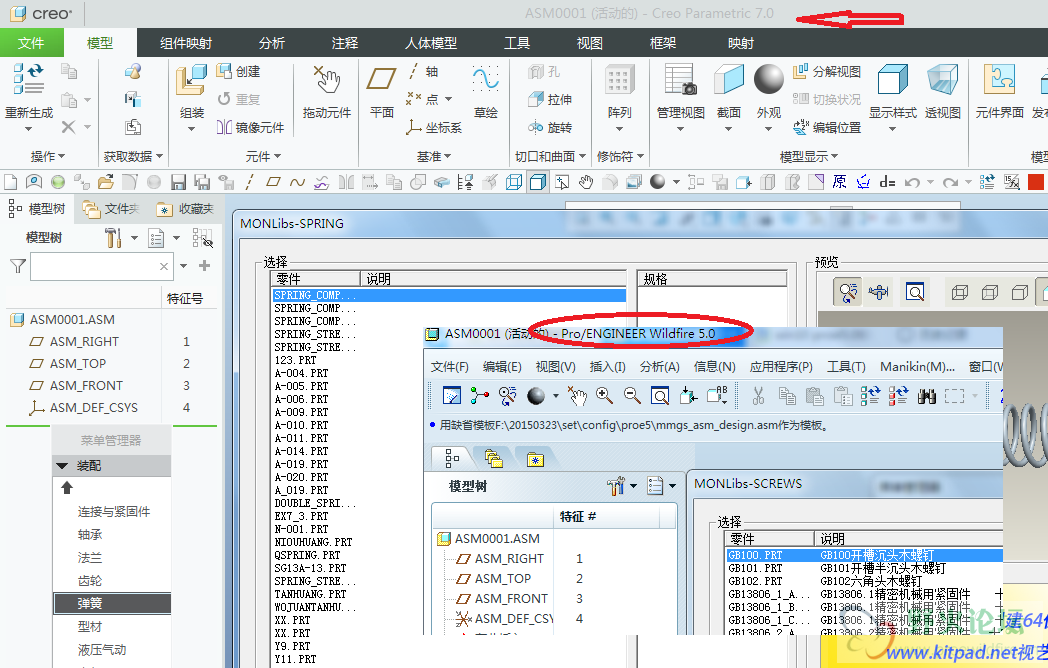Open 信息(N) menu in Pro/ENGINEER window
The image size is (1048, 668).
pos(714,366)
